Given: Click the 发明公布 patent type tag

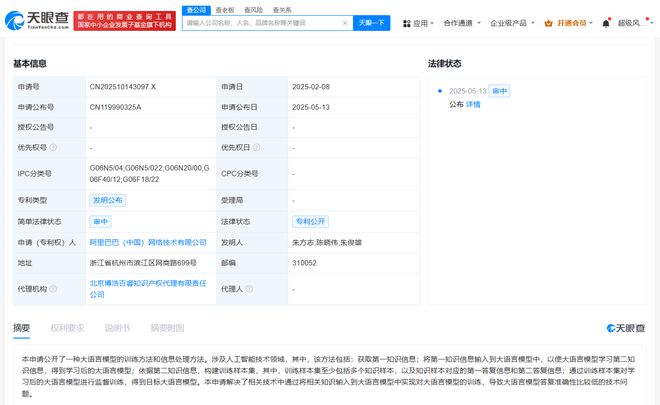Looking at the screenshot, I should click(x=108, y=200).
